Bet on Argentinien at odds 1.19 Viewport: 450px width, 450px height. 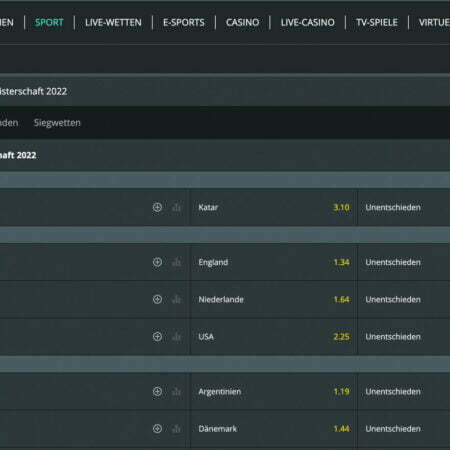click(274, 391)
